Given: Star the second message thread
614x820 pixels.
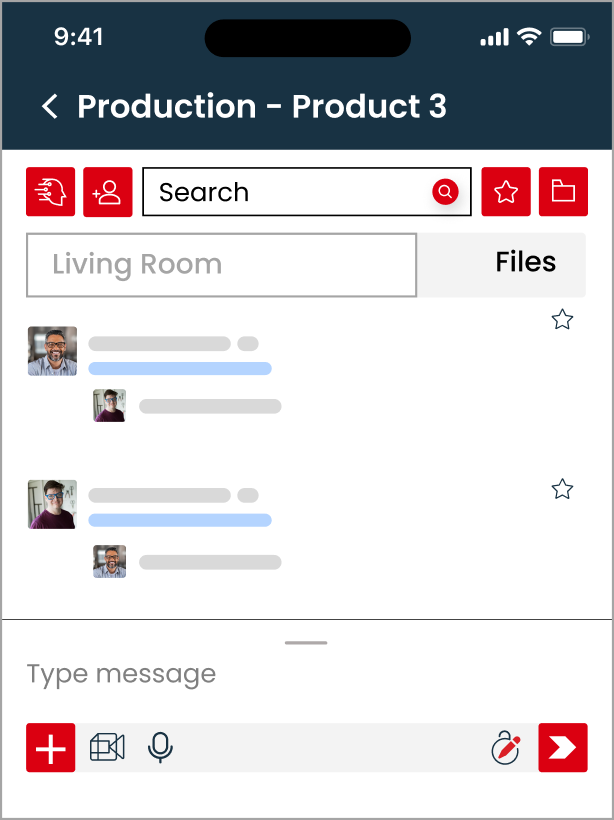Looking at the screenshot, I should pyautogui.click(x=562, y=490).
